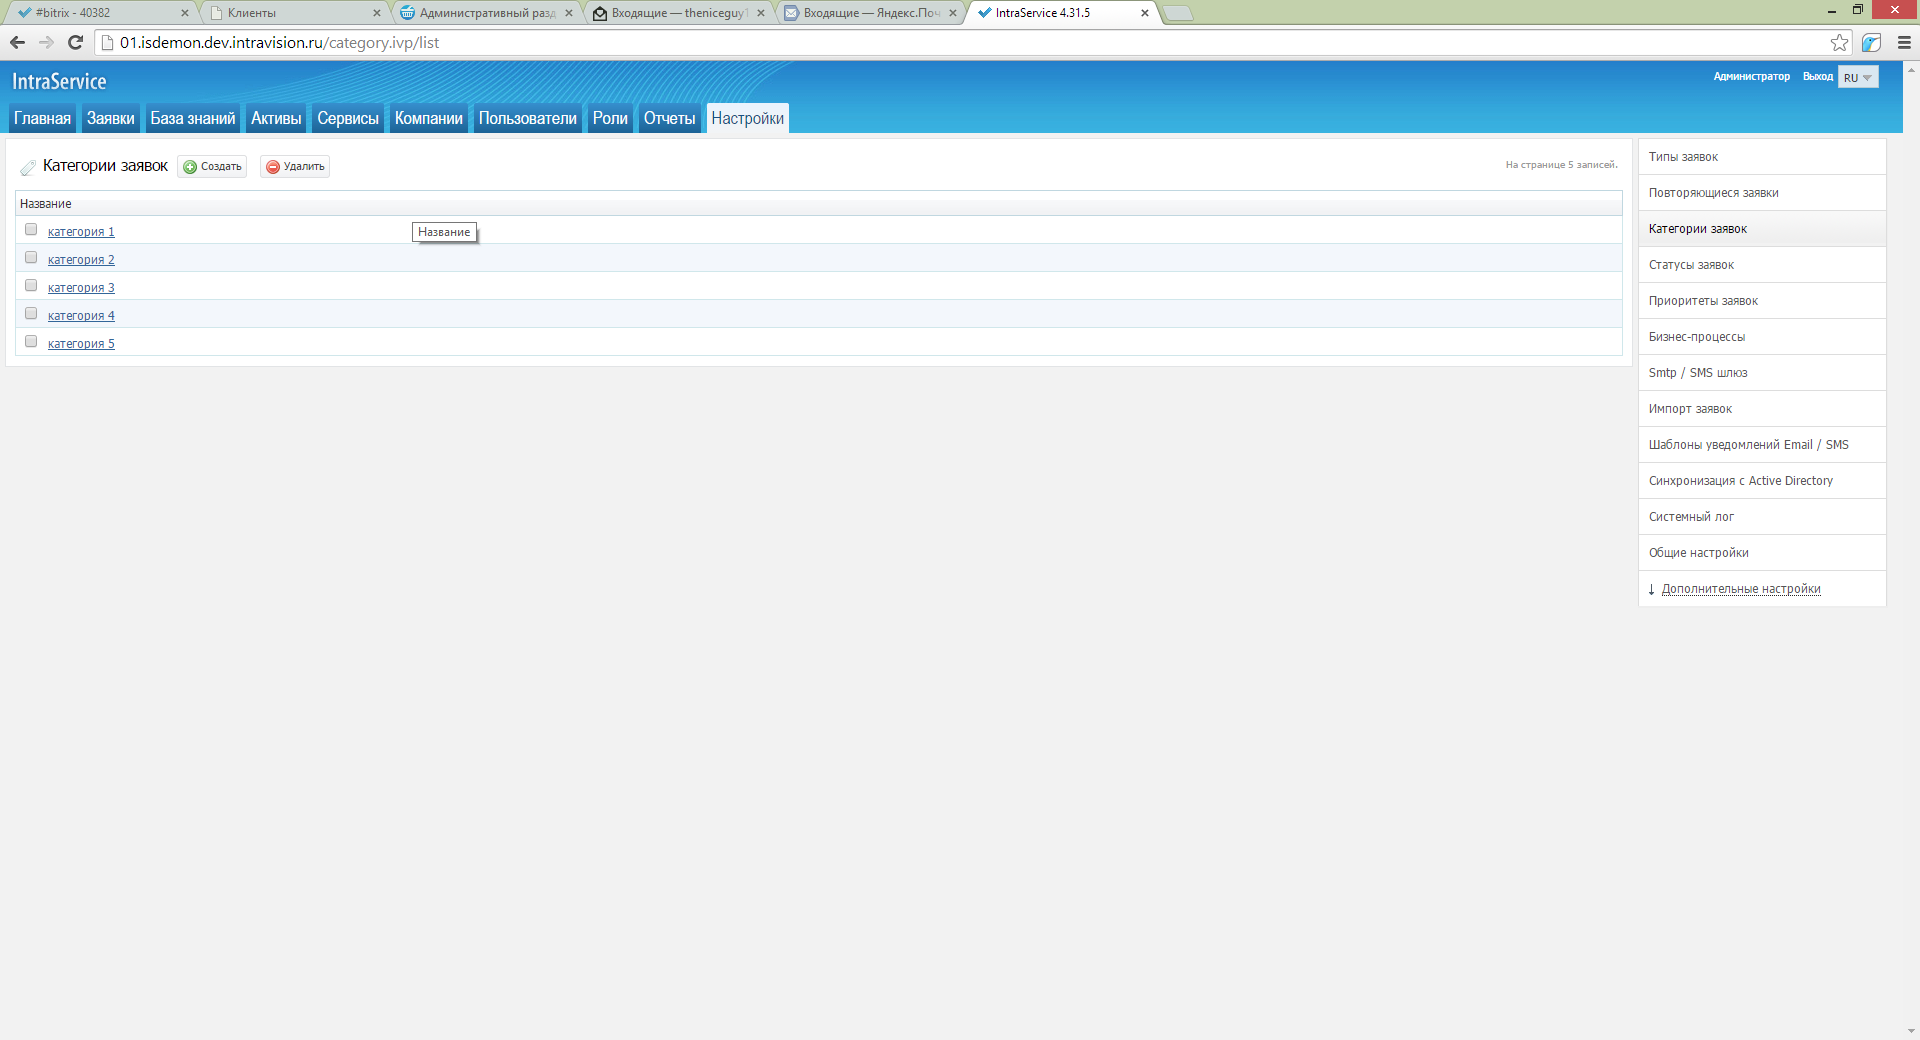Tick checkbox for категория 4

[x=31, y=313]
